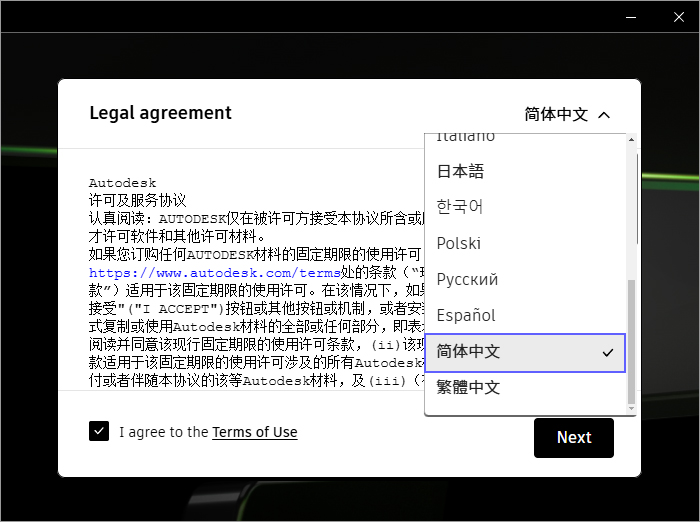Click the Next button

pyautogui.click(x=574, y=438)
